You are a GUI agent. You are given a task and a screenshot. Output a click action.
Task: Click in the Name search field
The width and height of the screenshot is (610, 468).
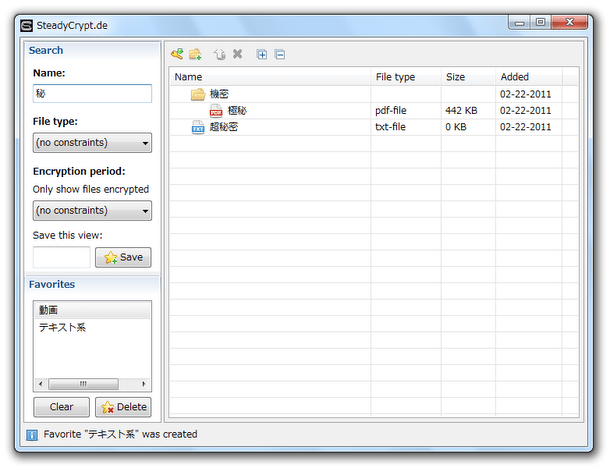tap(92, 93)
